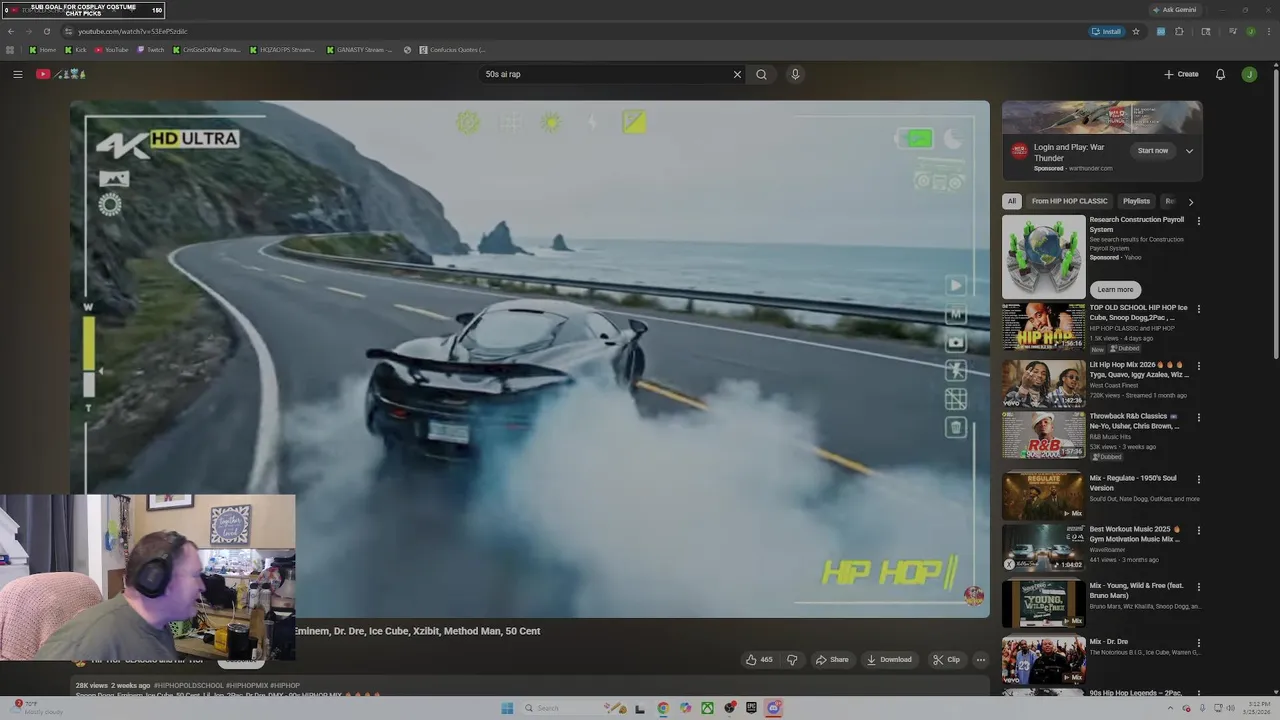The image size is (1280, 720).
Task: Run search with the magnifier button
Action: click(x=761, y=74)
